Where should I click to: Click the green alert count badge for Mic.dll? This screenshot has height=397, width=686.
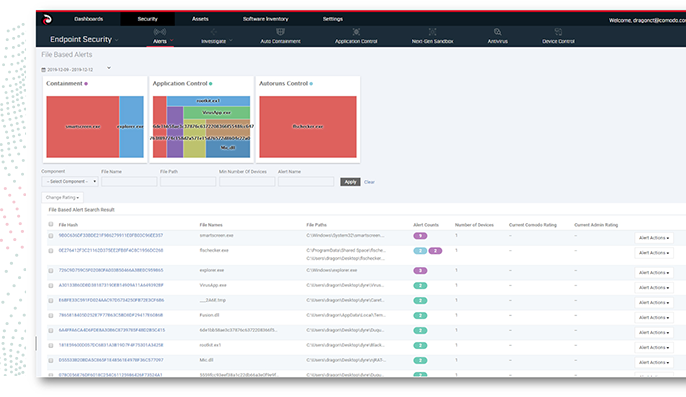[x=420, y=361]
